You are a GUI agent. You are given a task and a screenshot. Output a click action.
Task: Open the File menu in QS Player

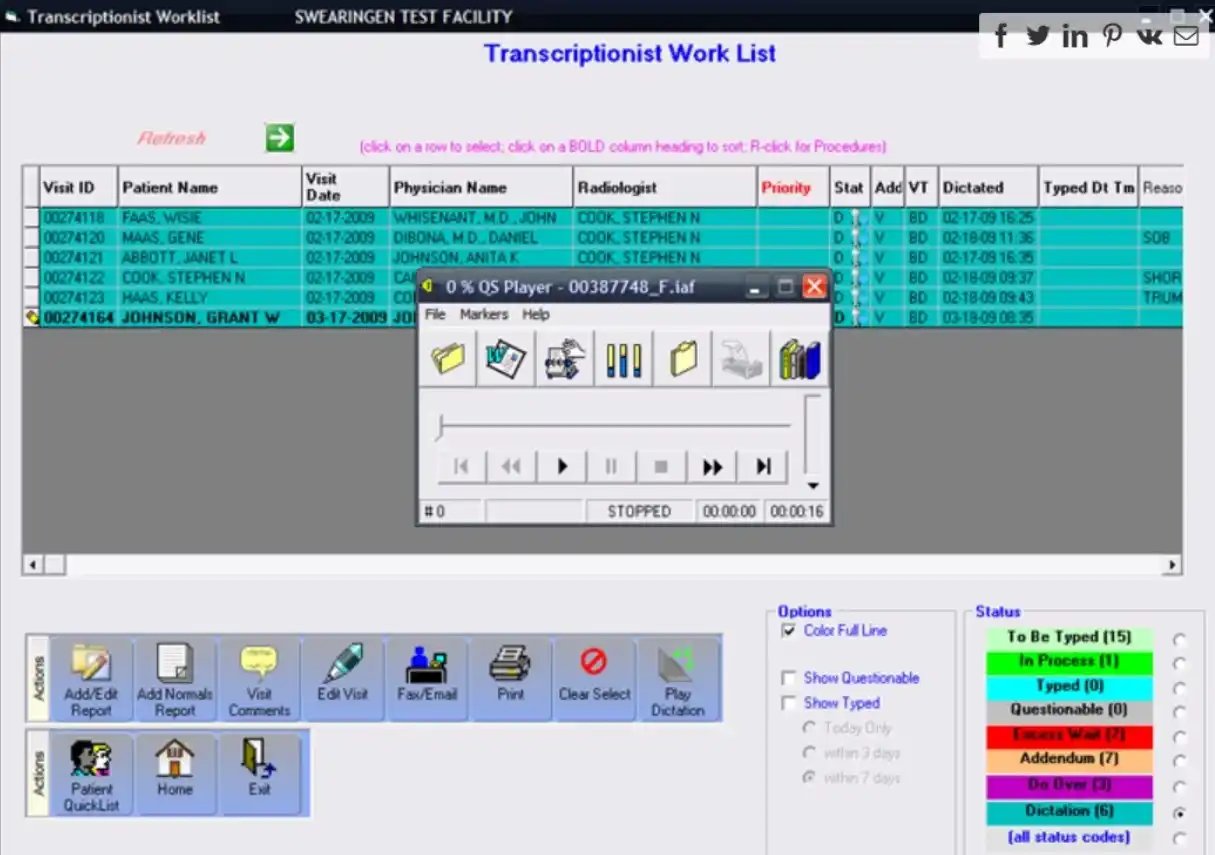[435, 313]
